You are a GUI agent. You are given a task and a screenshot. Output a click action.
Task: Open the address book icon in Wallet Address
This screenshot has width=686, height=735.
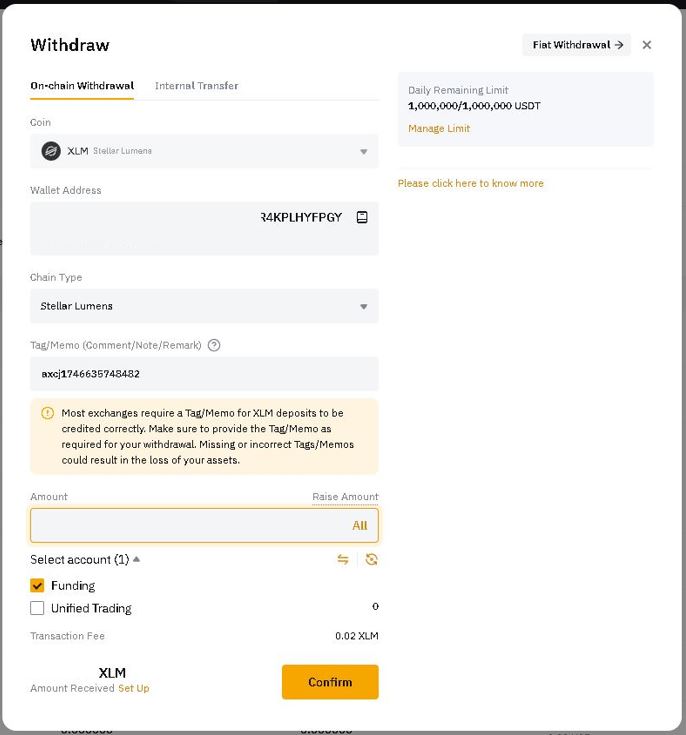click(362, 217)
